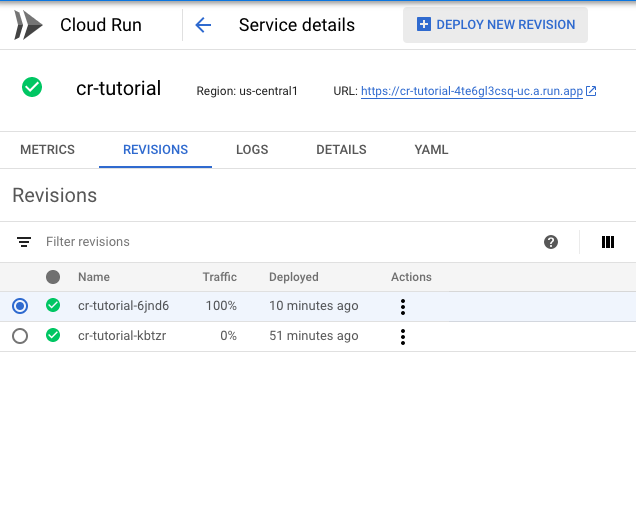Open the cr-tutorial run.app URL link
The height and width of the screenshot is (506, 636).
coord(472,91)
